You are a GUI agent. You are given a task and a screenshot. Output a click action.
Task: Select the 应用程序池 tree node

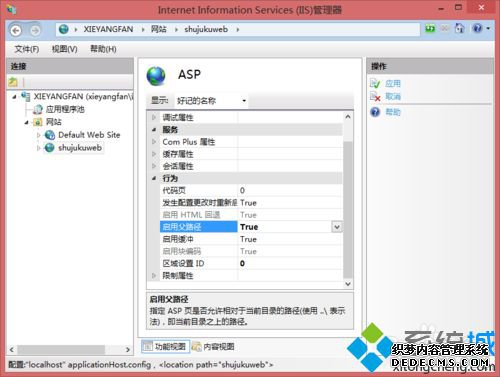point(65,109)
